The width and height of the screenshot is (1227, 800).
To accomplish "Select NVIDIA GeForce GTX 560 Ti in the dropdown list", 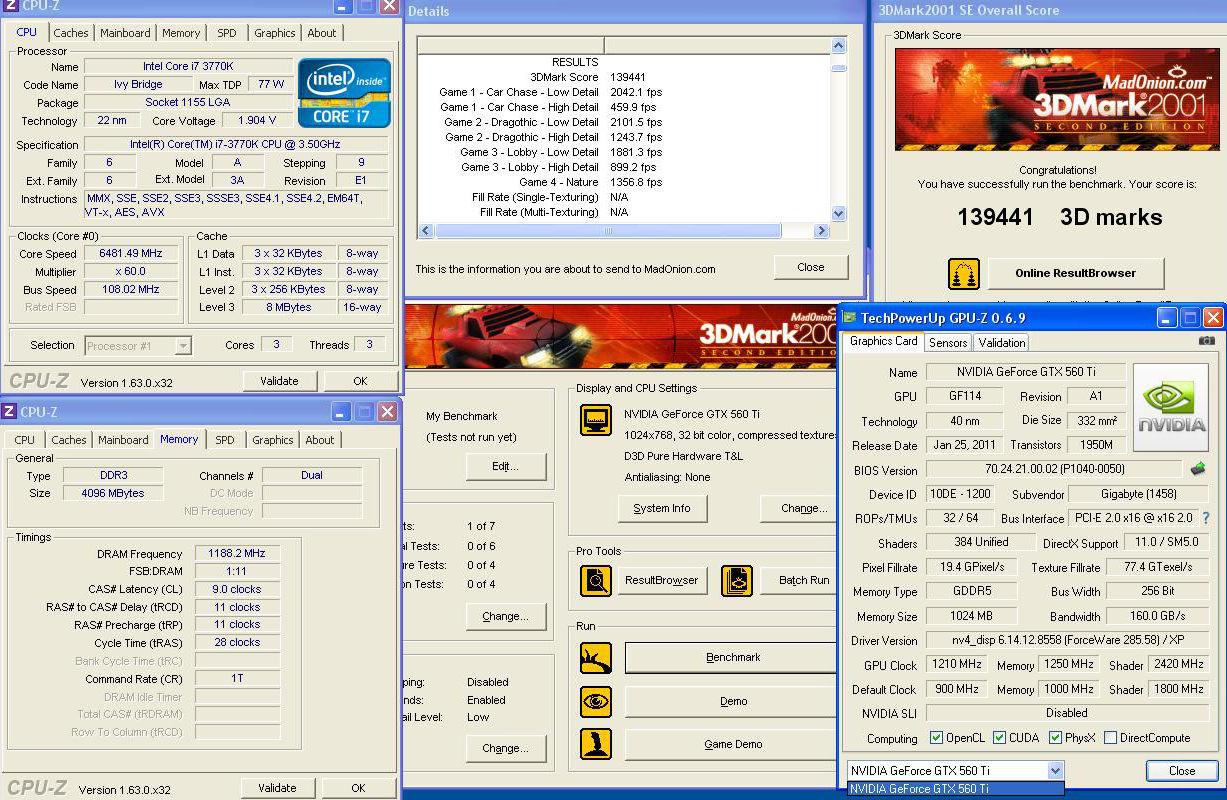I will click(x=955, y=789).
